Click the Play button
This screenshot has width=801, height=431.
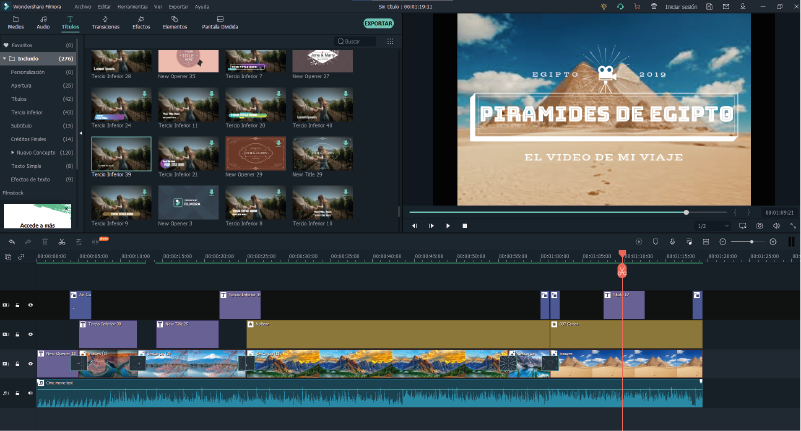point(448,226)
